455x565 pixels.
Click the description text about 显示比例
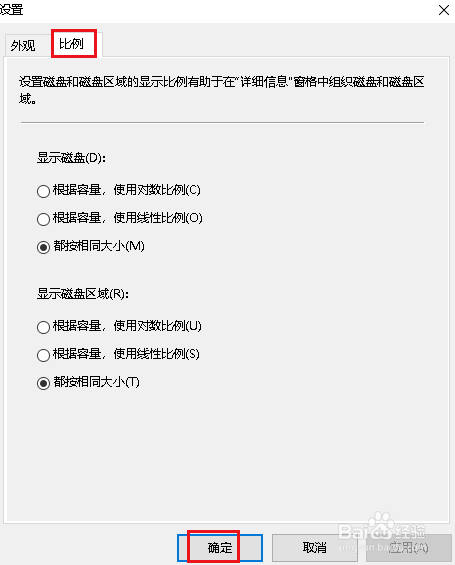point(222,90)
